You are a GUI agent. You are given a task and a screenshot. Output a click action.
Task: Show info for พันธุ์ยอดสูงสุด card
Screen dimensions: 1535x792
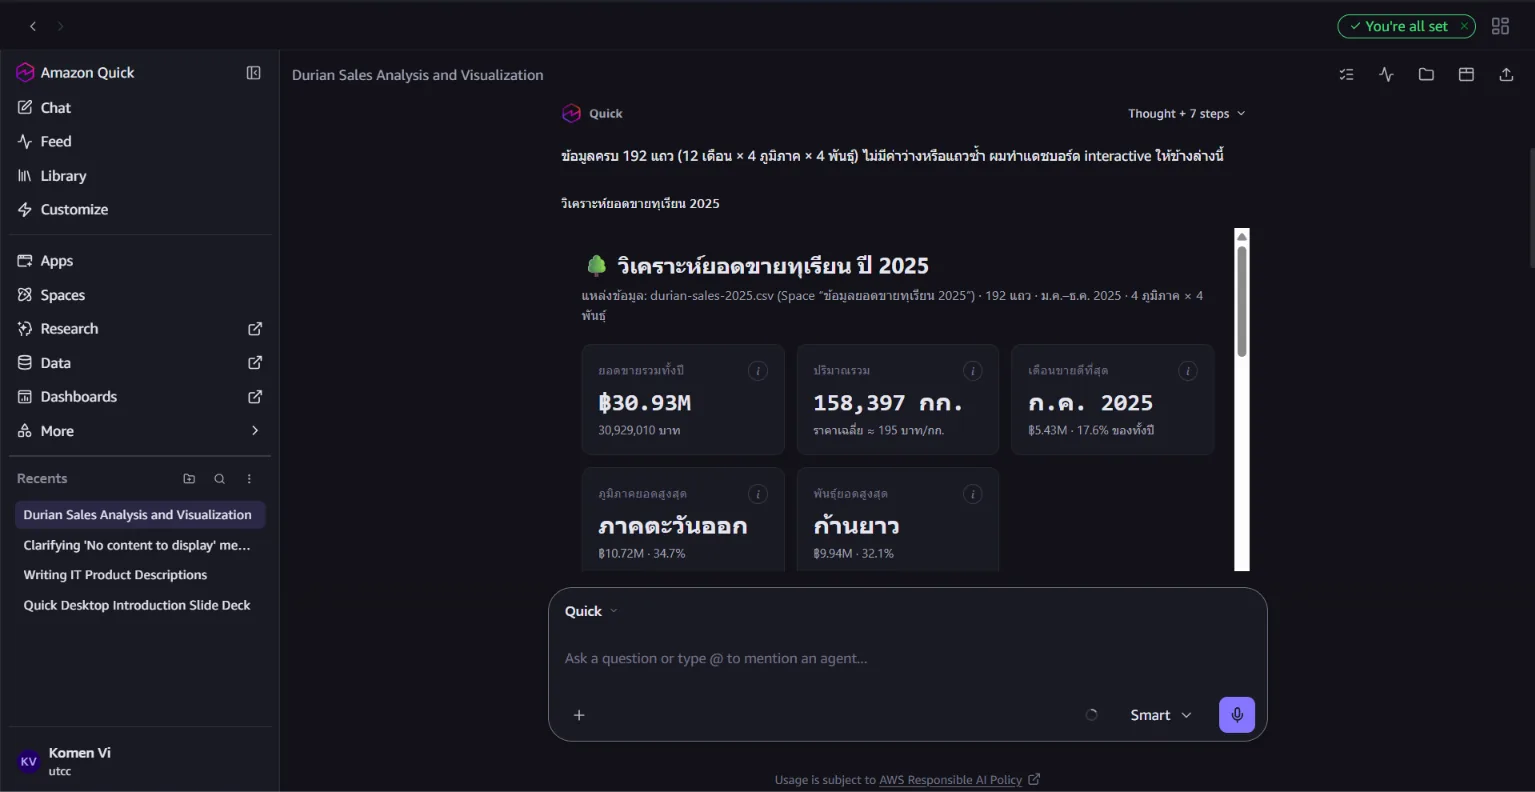972,494
